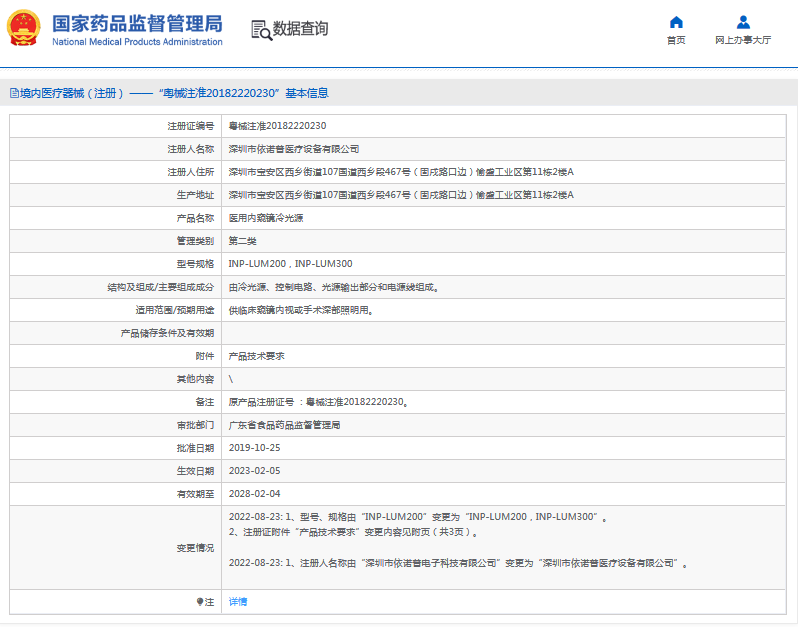This screenshot has width=798, height=627.
Task: Click National Medical Products Administration text
Action: click(137, 42)
